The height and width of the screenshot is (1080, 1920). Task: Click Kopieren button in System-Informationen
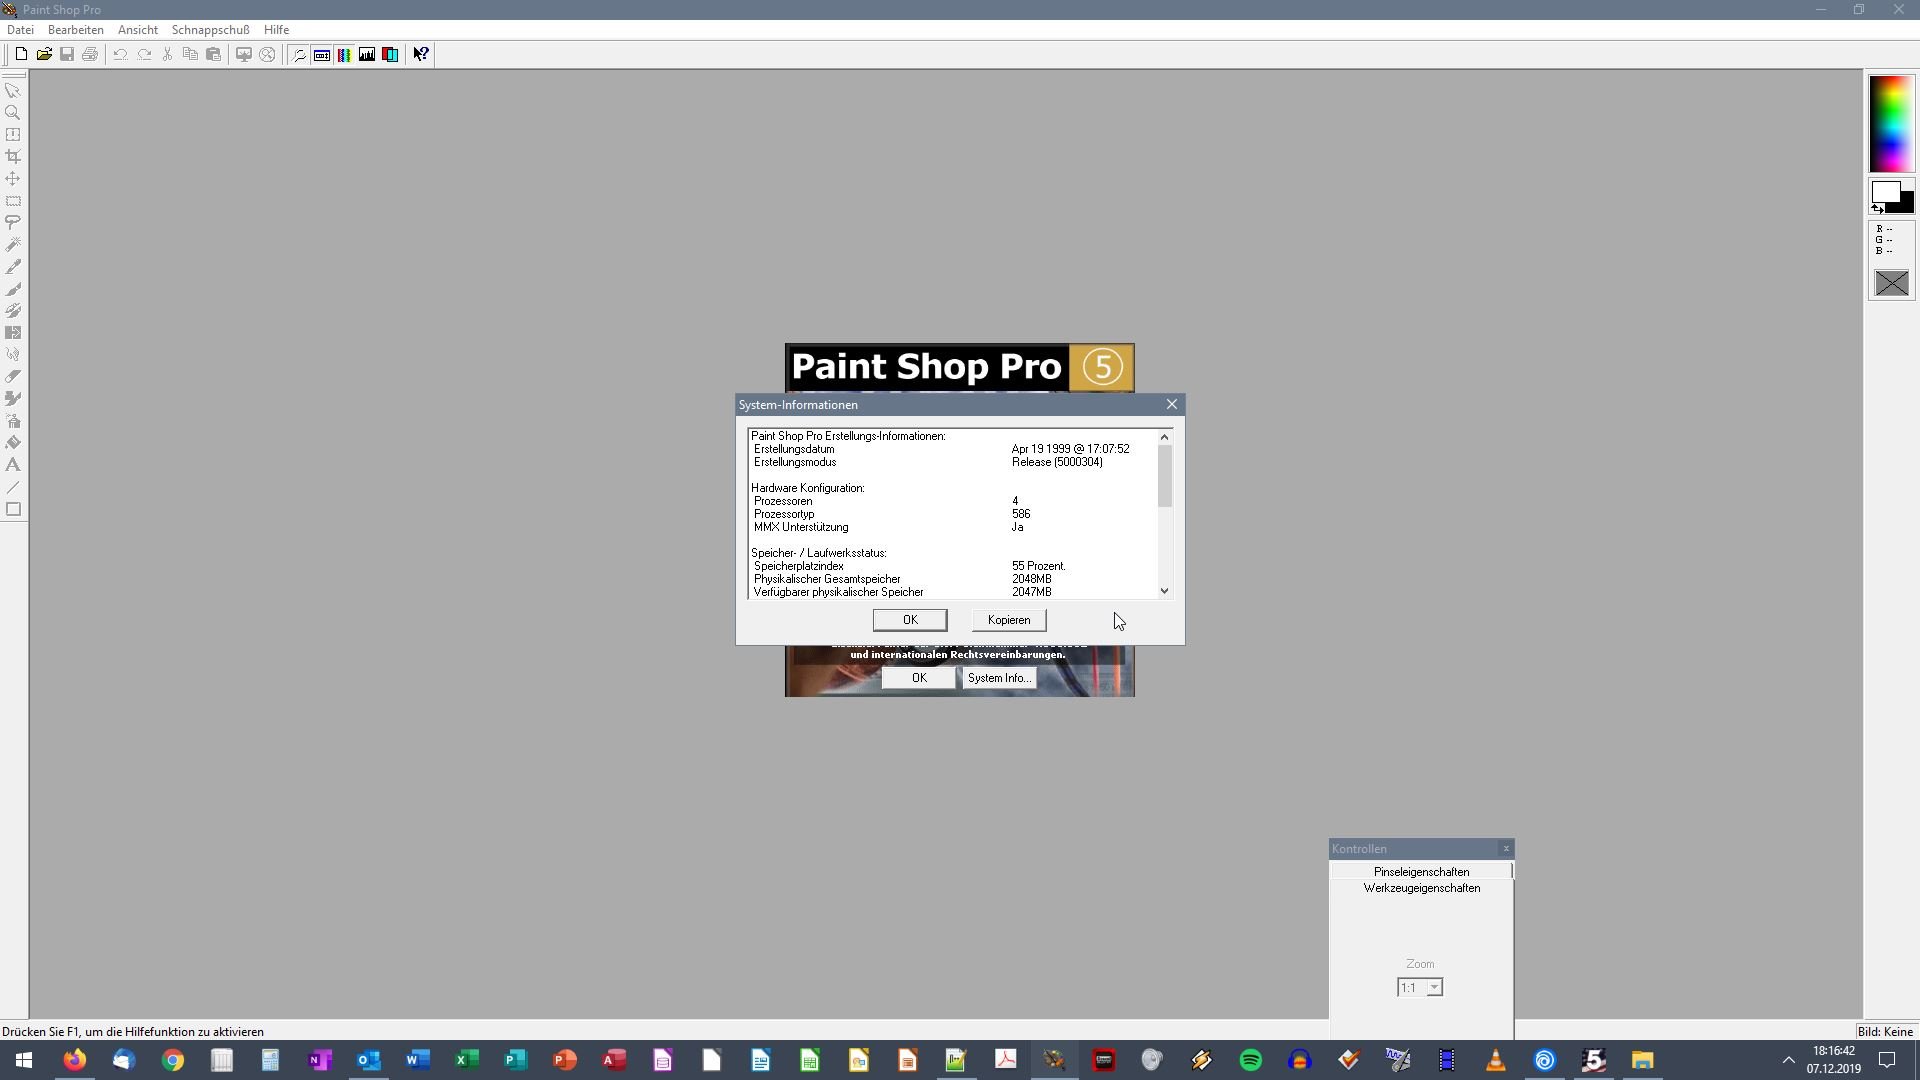(1009, 620)
